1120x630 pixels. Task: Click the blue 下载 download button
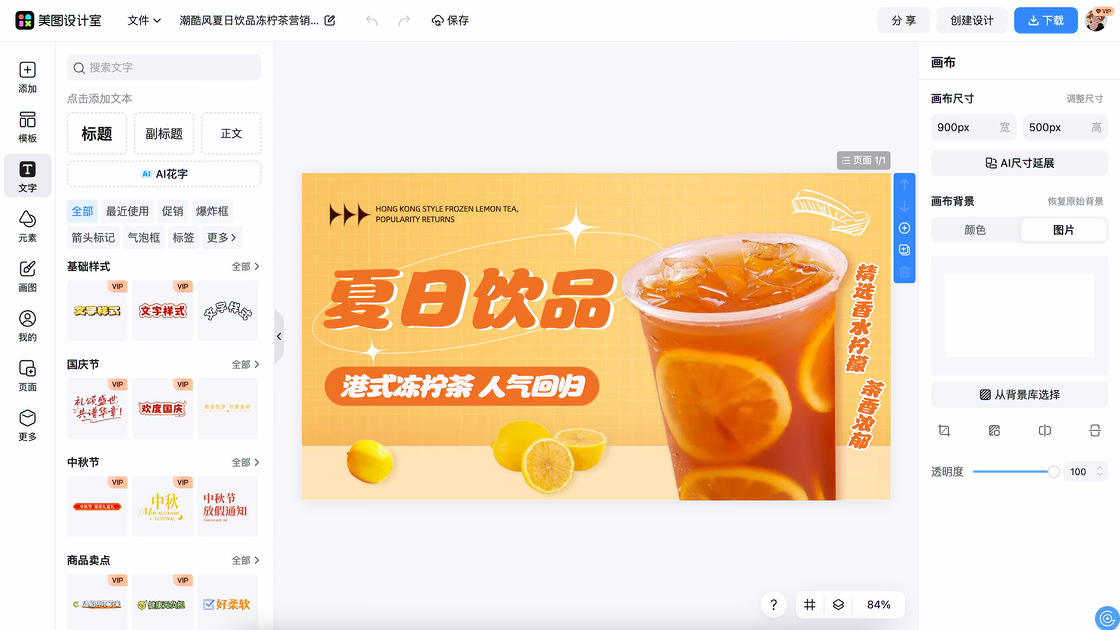click(1046, 20)
